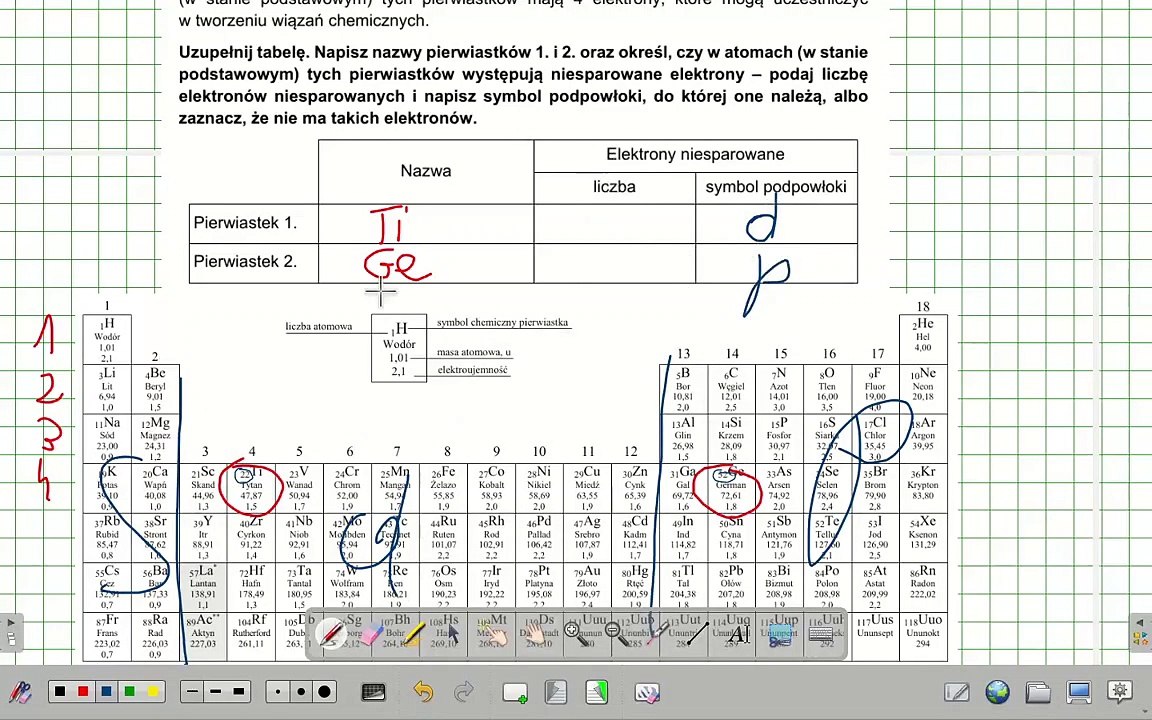Pick the black pen color

coord(60,691)
